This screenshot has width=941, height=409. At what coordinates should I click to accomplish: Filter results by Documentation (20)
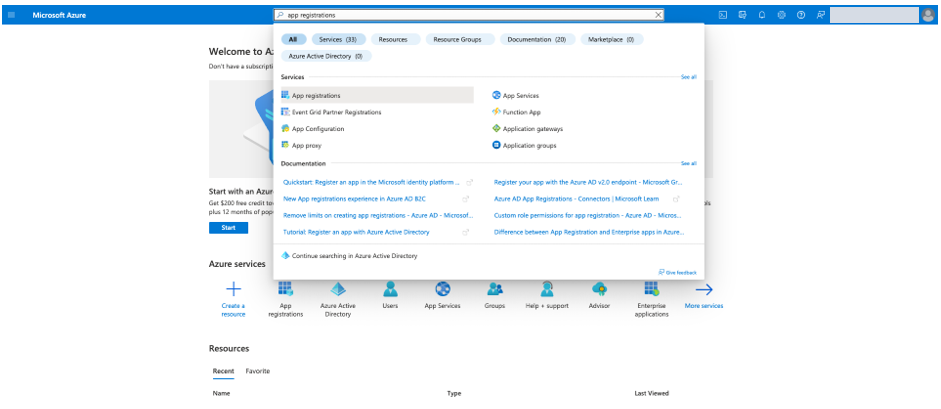pyautogui.click(x=537, y=39)
